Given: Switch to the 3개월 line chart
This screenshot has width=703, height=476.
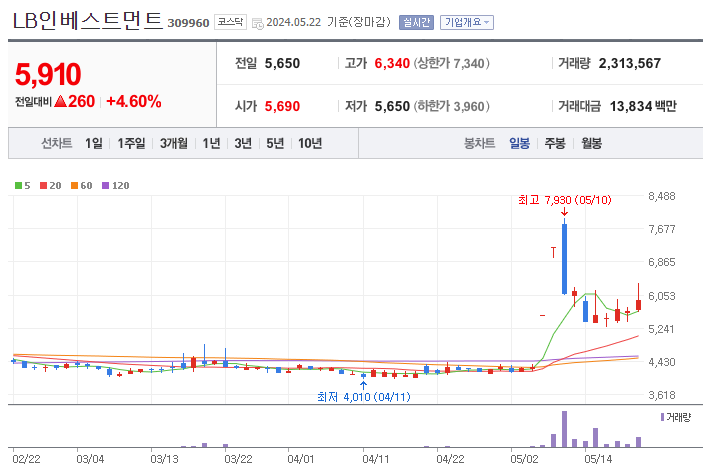Looking at the screenshot, I should (x=174, y=143).
